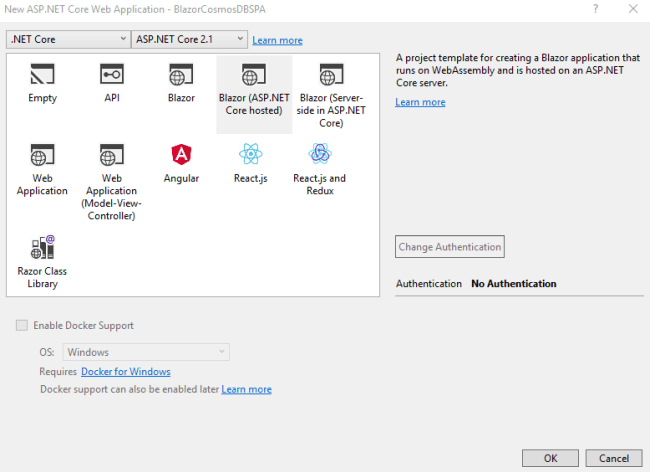Select the Web Application template icon
Viewport: 650px width, 472px height.
coord(42,155)
